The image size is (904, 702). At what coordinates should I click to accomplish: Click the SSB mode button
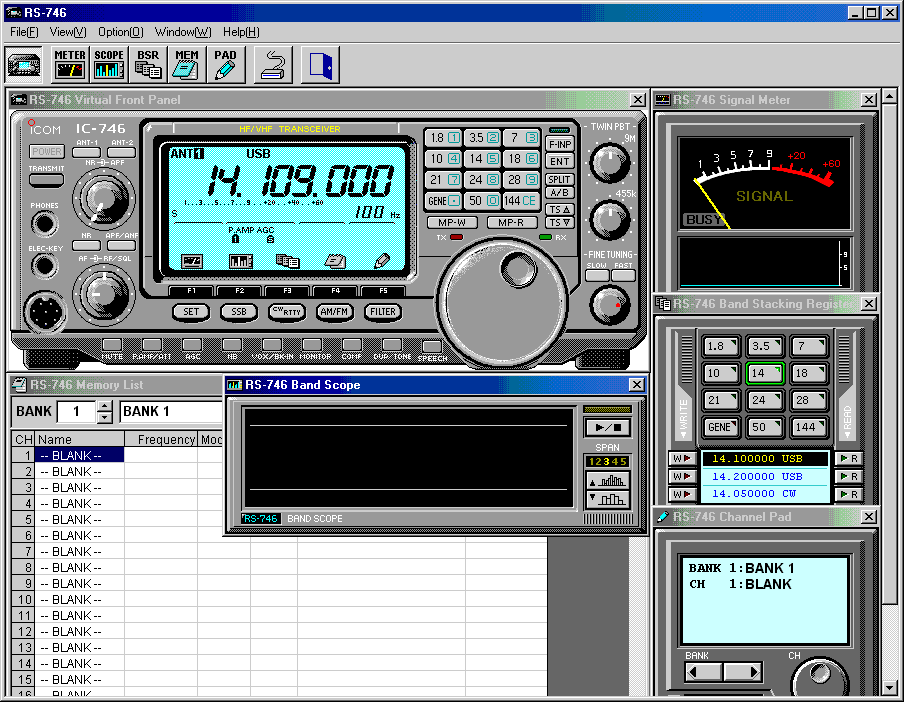pyautogui.click(x=239, y=312)
